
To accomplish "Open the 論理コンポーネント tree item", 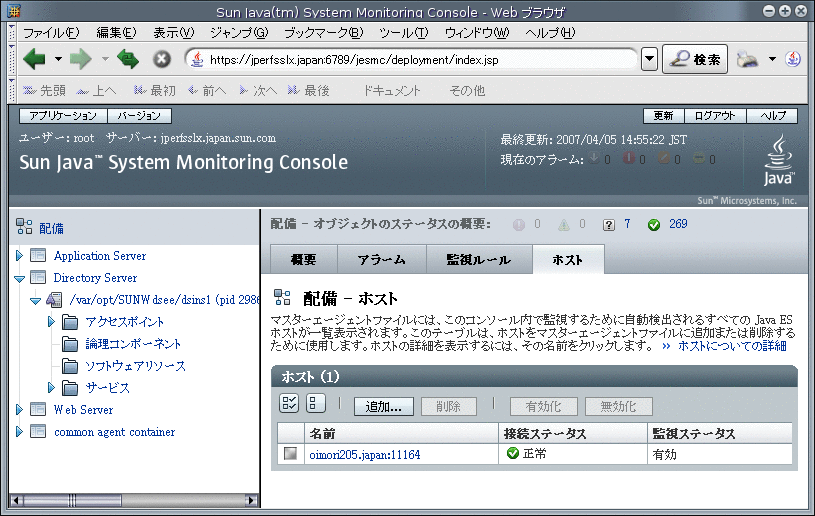I will pos(133,344).
